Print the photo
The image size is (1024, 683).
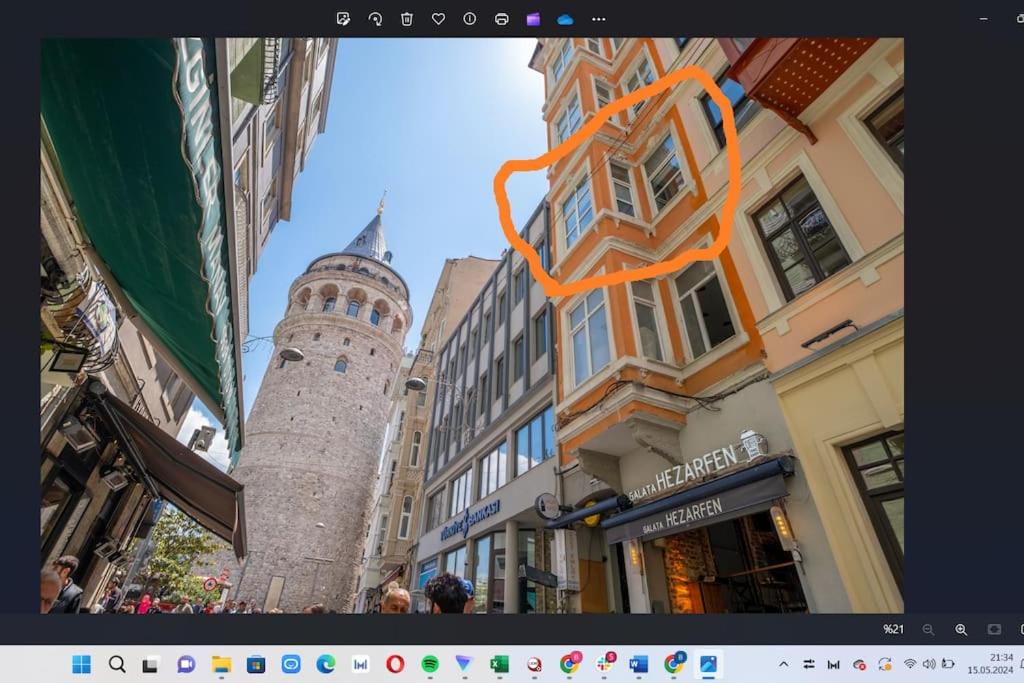point(502,19)
